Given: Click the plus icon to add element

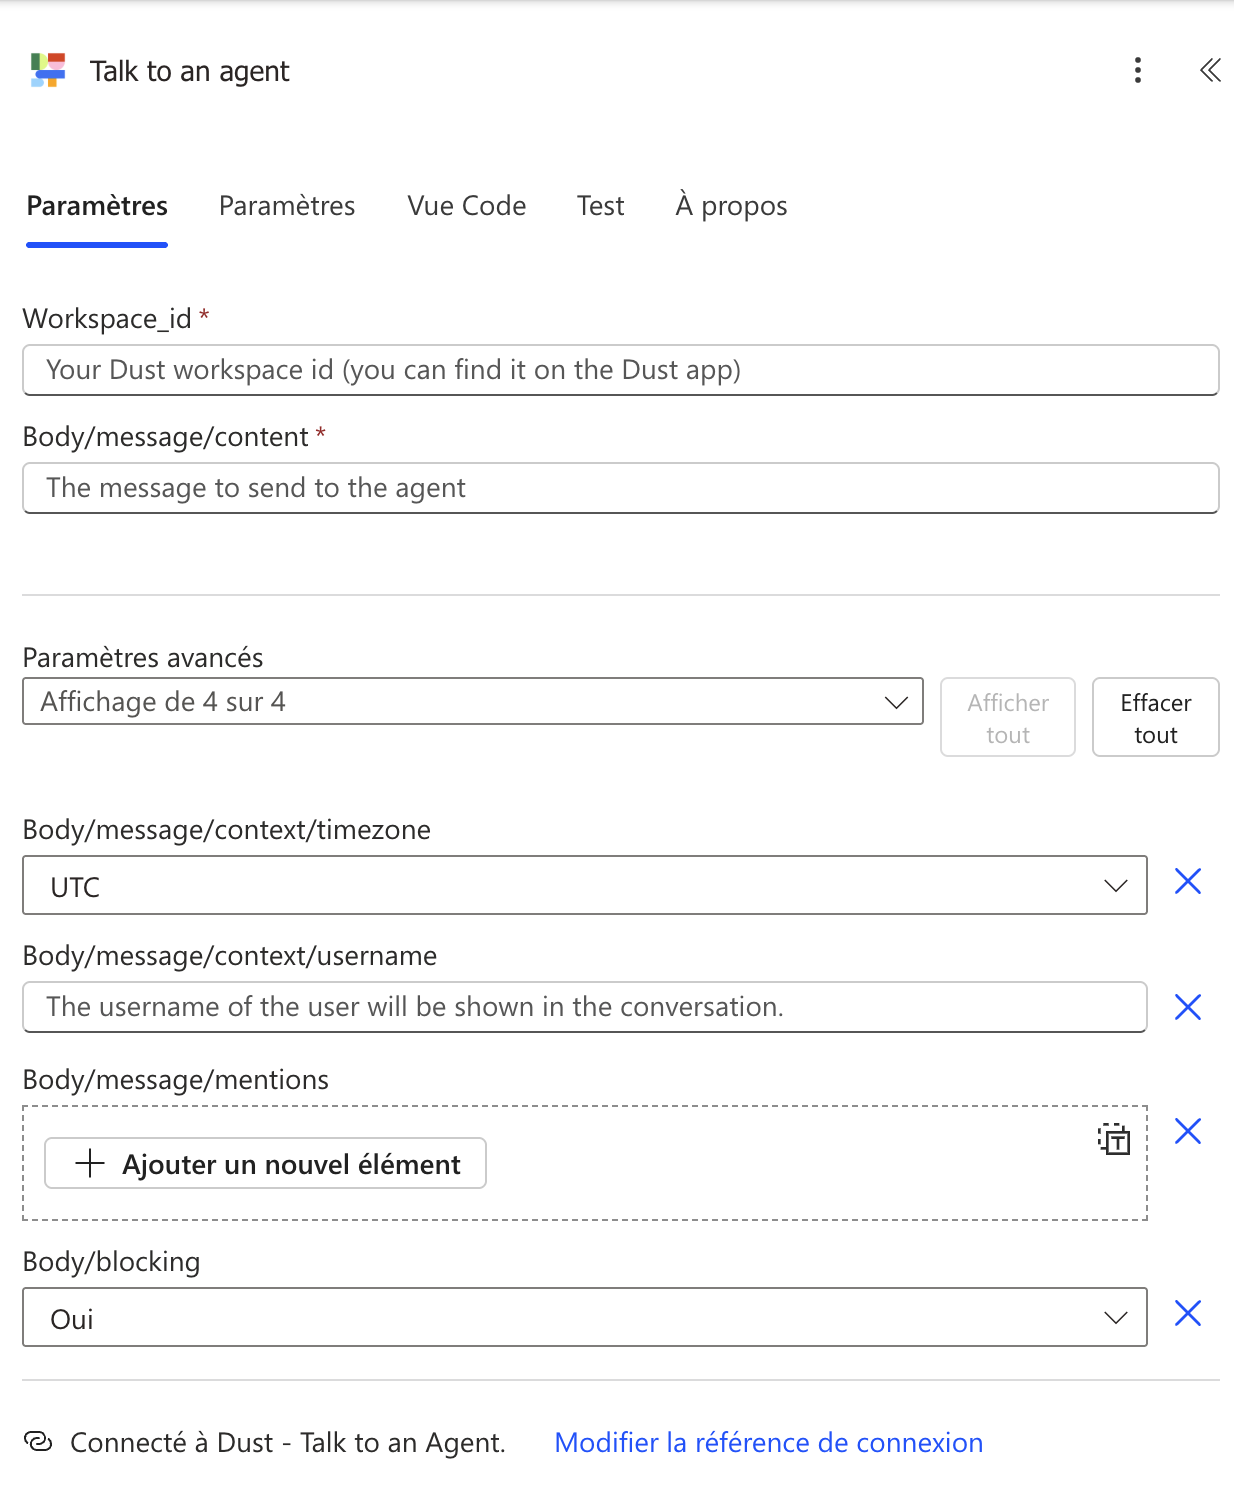Looking at the screenshot, I should coord(90,1163).
